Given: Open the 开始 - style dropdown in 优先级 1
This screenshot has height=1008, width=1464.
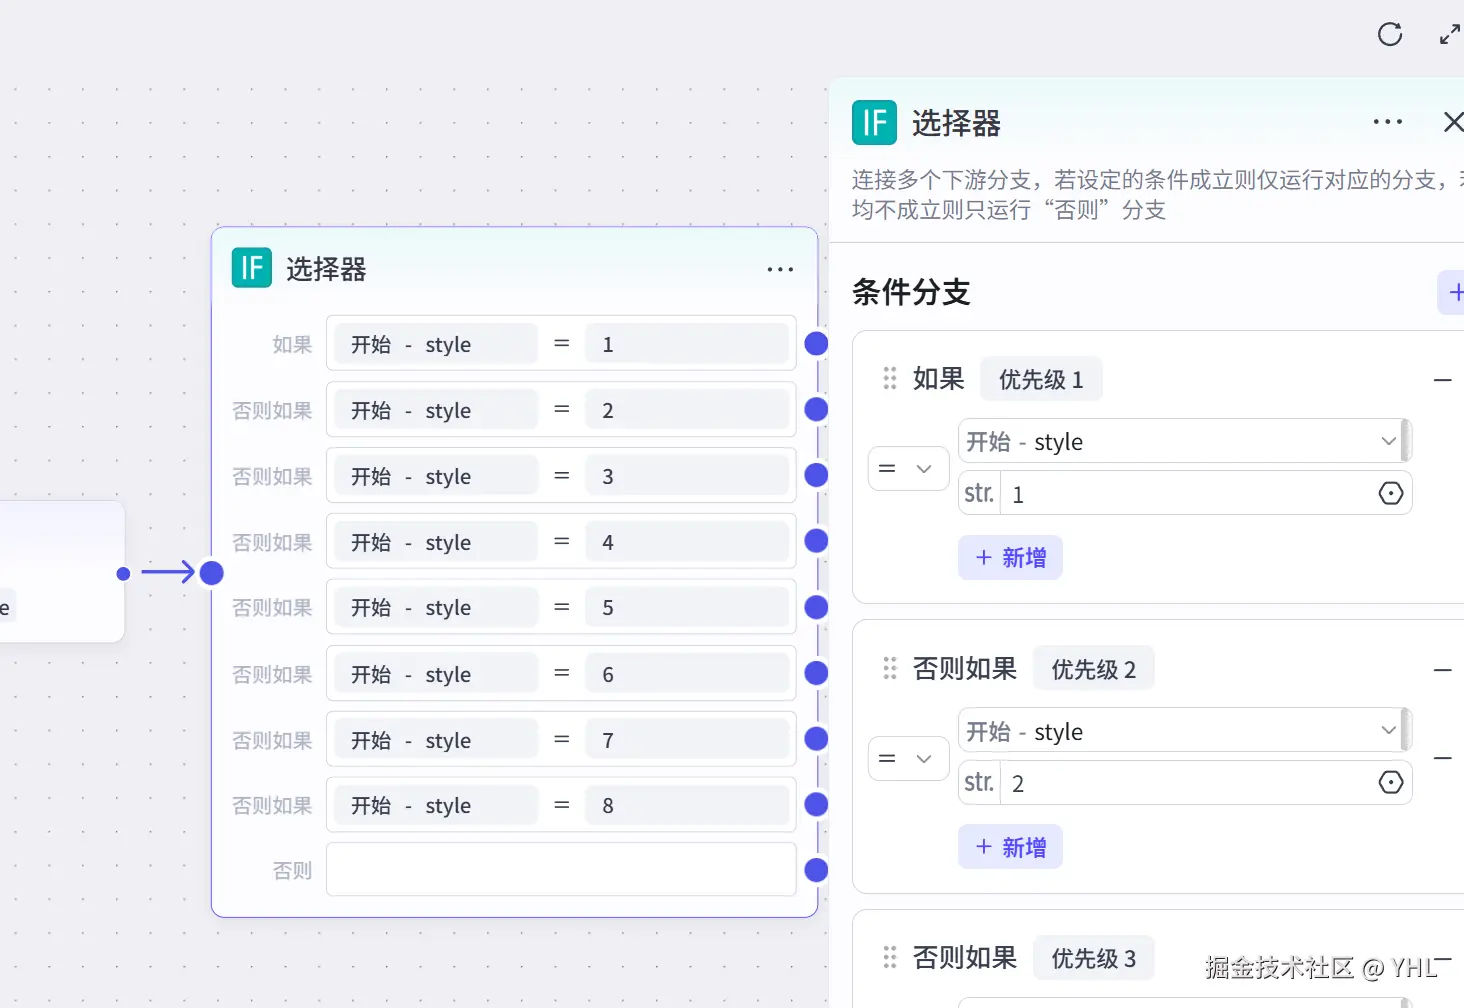Looking at the screenshot, I should click(x=1185, y=441).
